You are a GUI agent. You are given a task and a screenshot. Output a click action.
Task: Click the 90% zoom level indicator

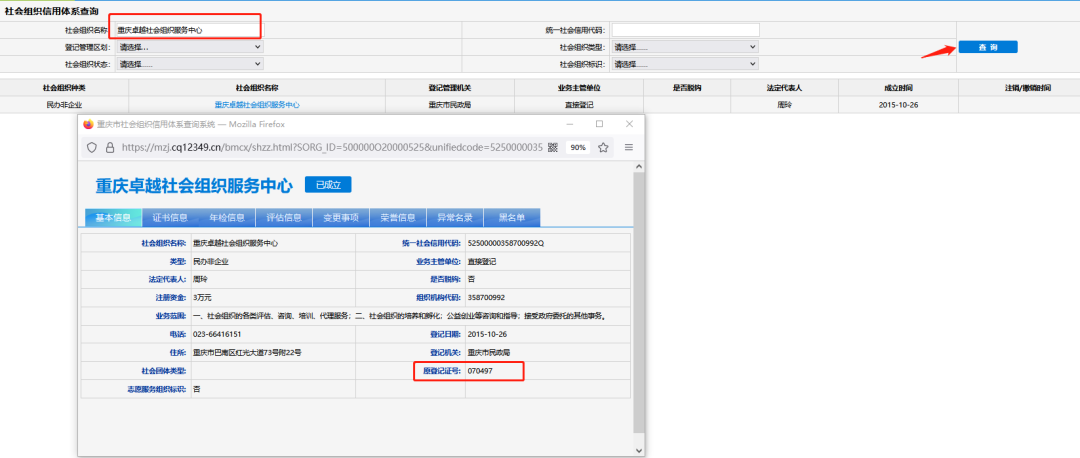pyautogui.click(x=577, y=147)
